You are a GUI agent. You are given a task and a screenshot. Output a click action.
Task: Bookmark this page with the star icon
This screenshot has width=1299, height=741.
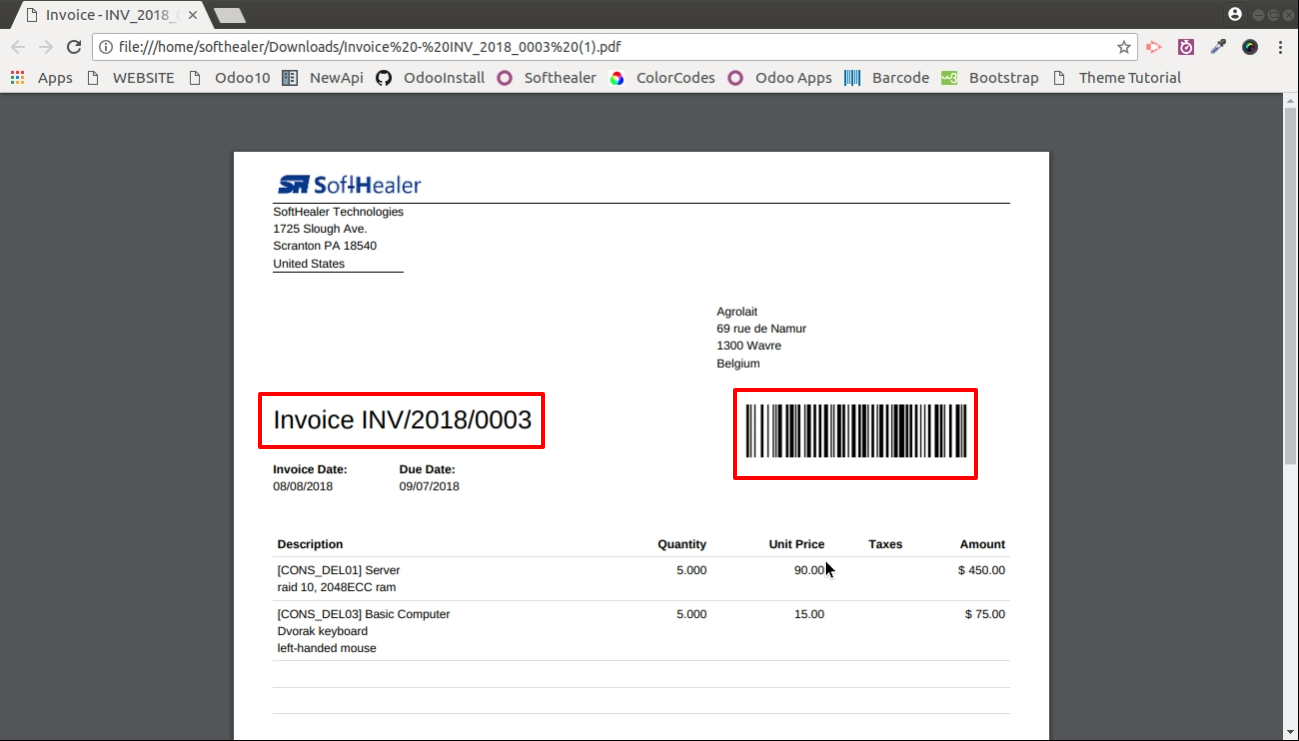(x=1124, y=47)
